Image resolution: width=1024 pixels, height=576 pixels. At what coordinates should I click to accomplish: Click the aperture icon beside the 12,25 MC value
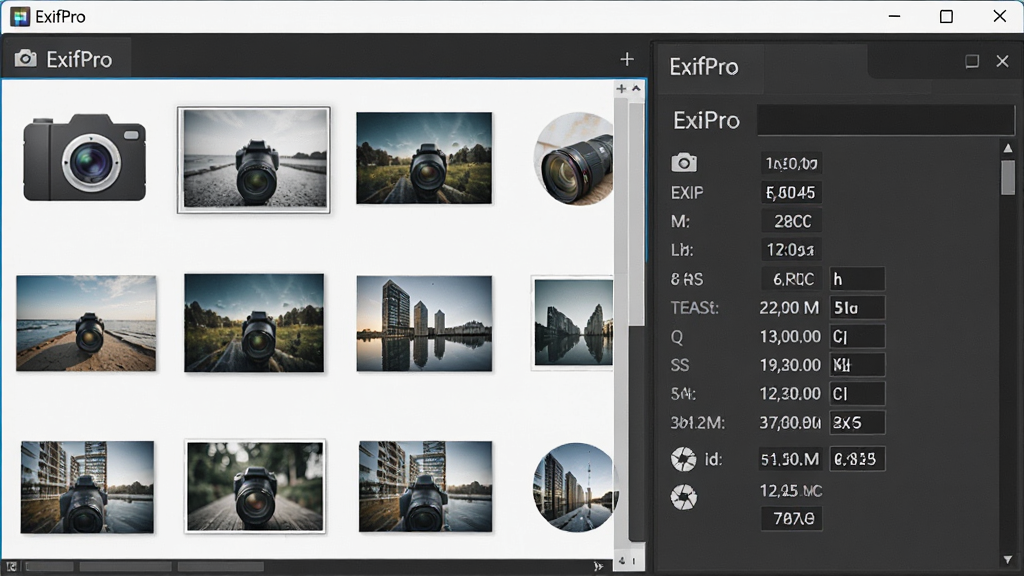point(684,498)
